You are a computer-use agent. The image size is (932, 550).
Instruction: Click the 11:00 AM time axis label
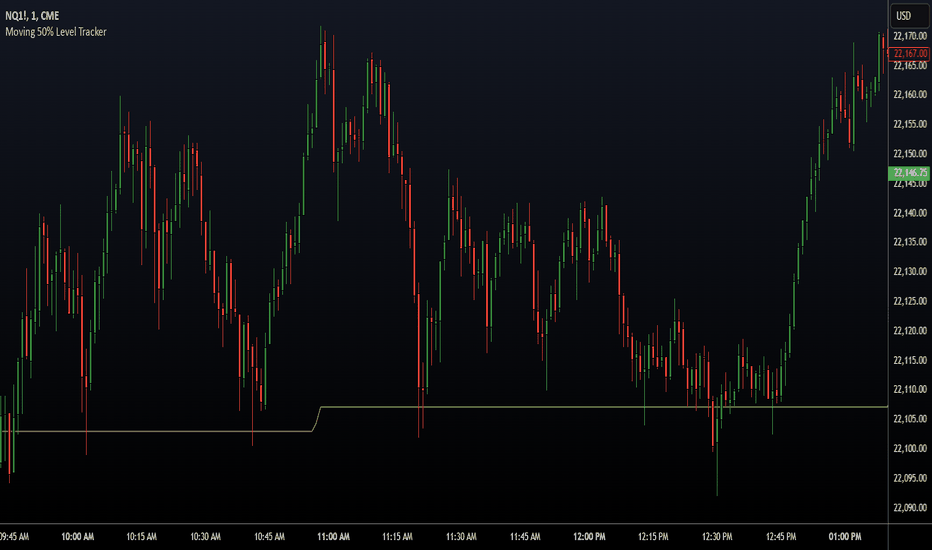333,536
